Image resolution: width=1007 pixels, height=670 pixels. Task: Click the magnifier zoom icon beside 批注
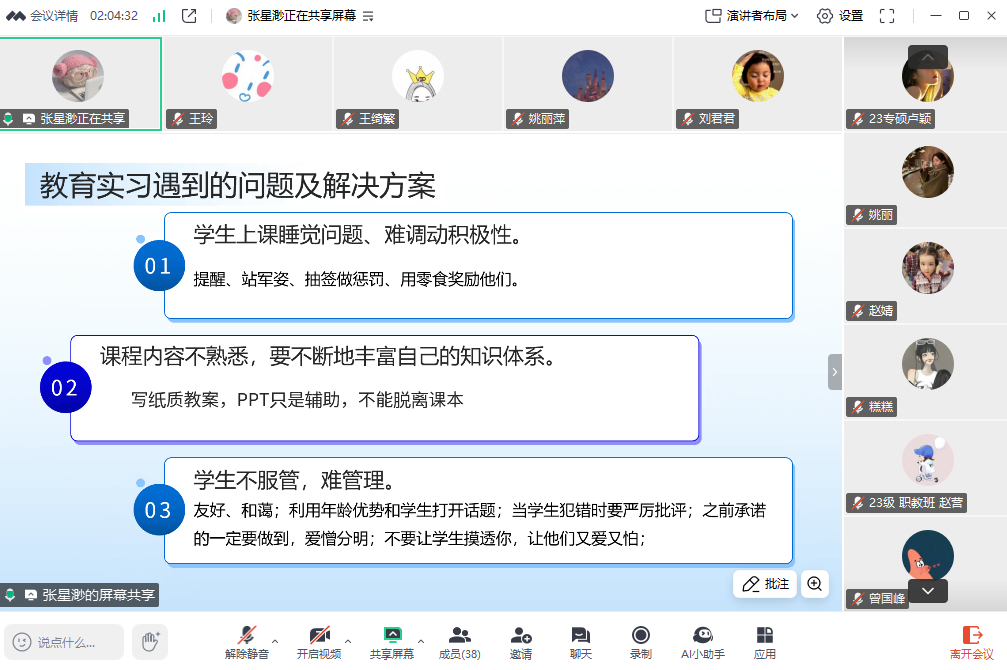(815, 584)
